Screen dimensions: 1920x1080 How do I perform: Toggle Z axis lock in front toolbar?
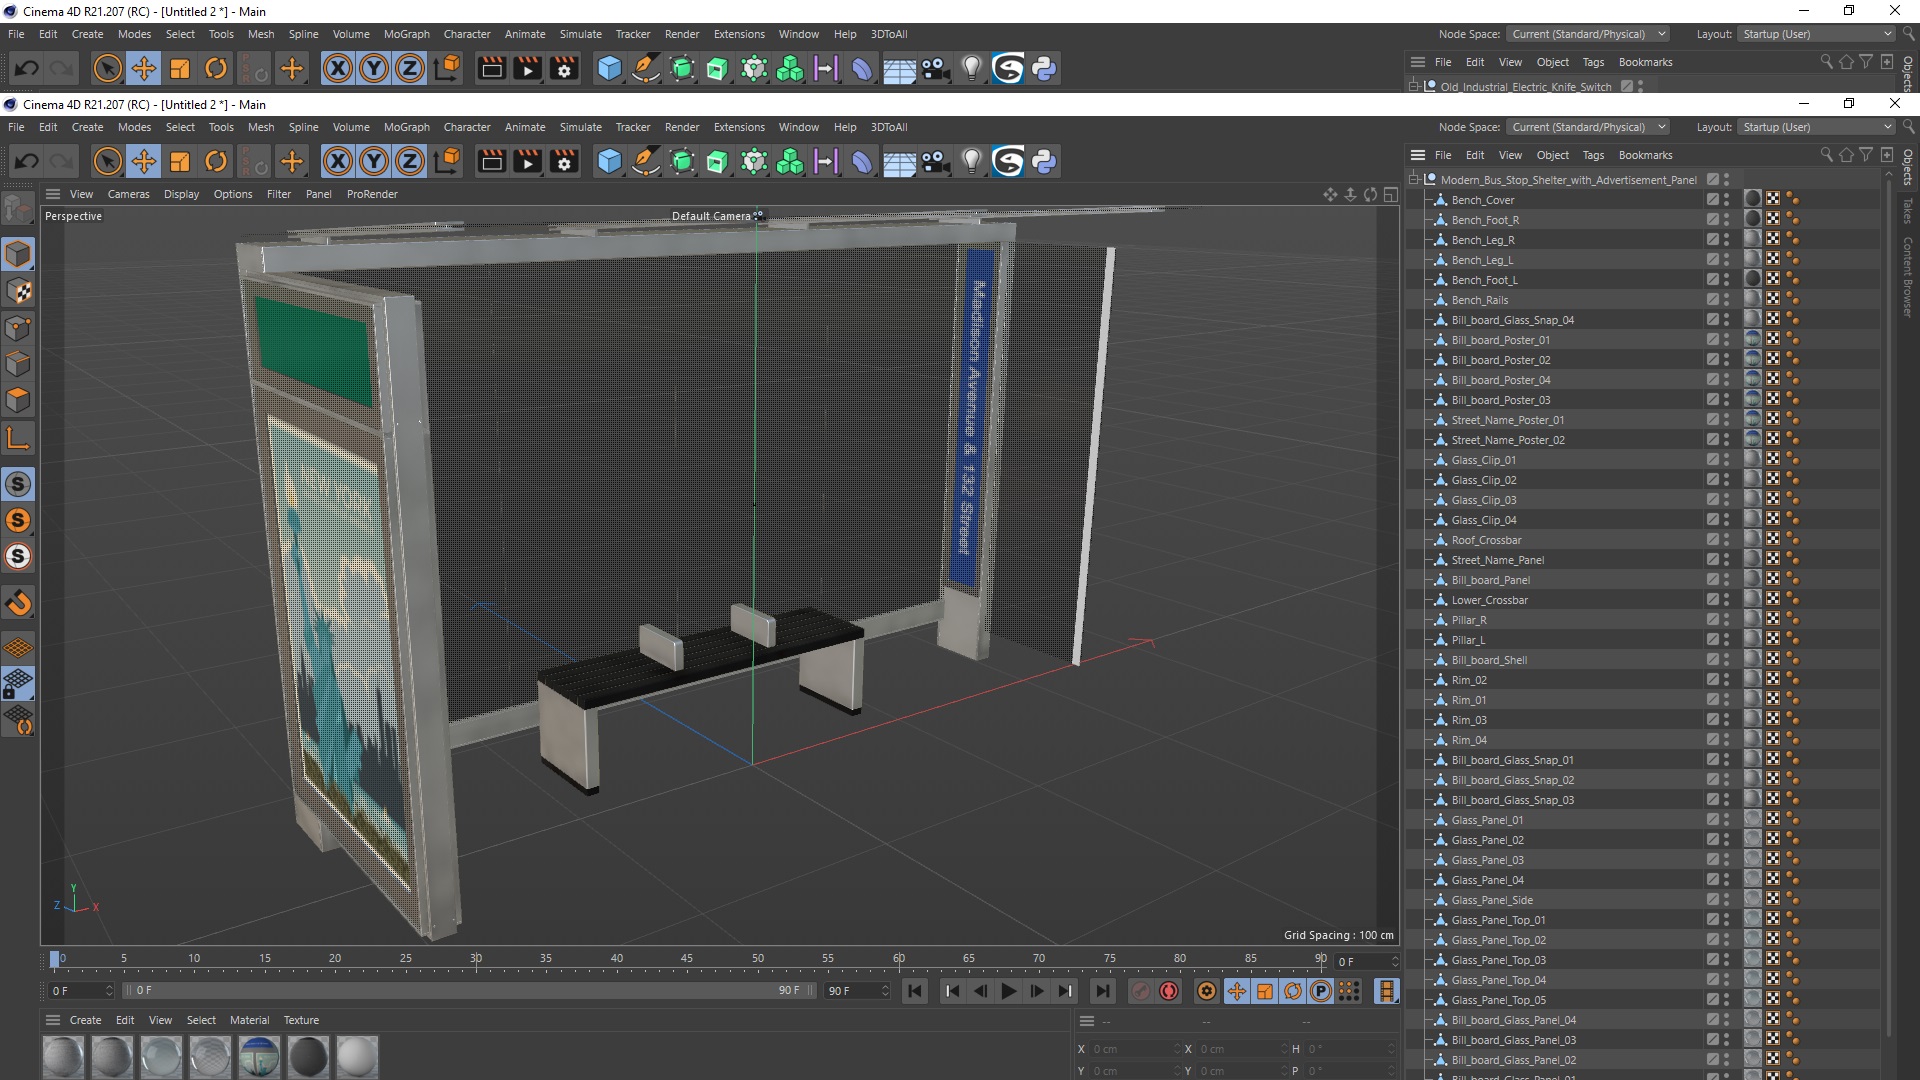coord(410,161)
